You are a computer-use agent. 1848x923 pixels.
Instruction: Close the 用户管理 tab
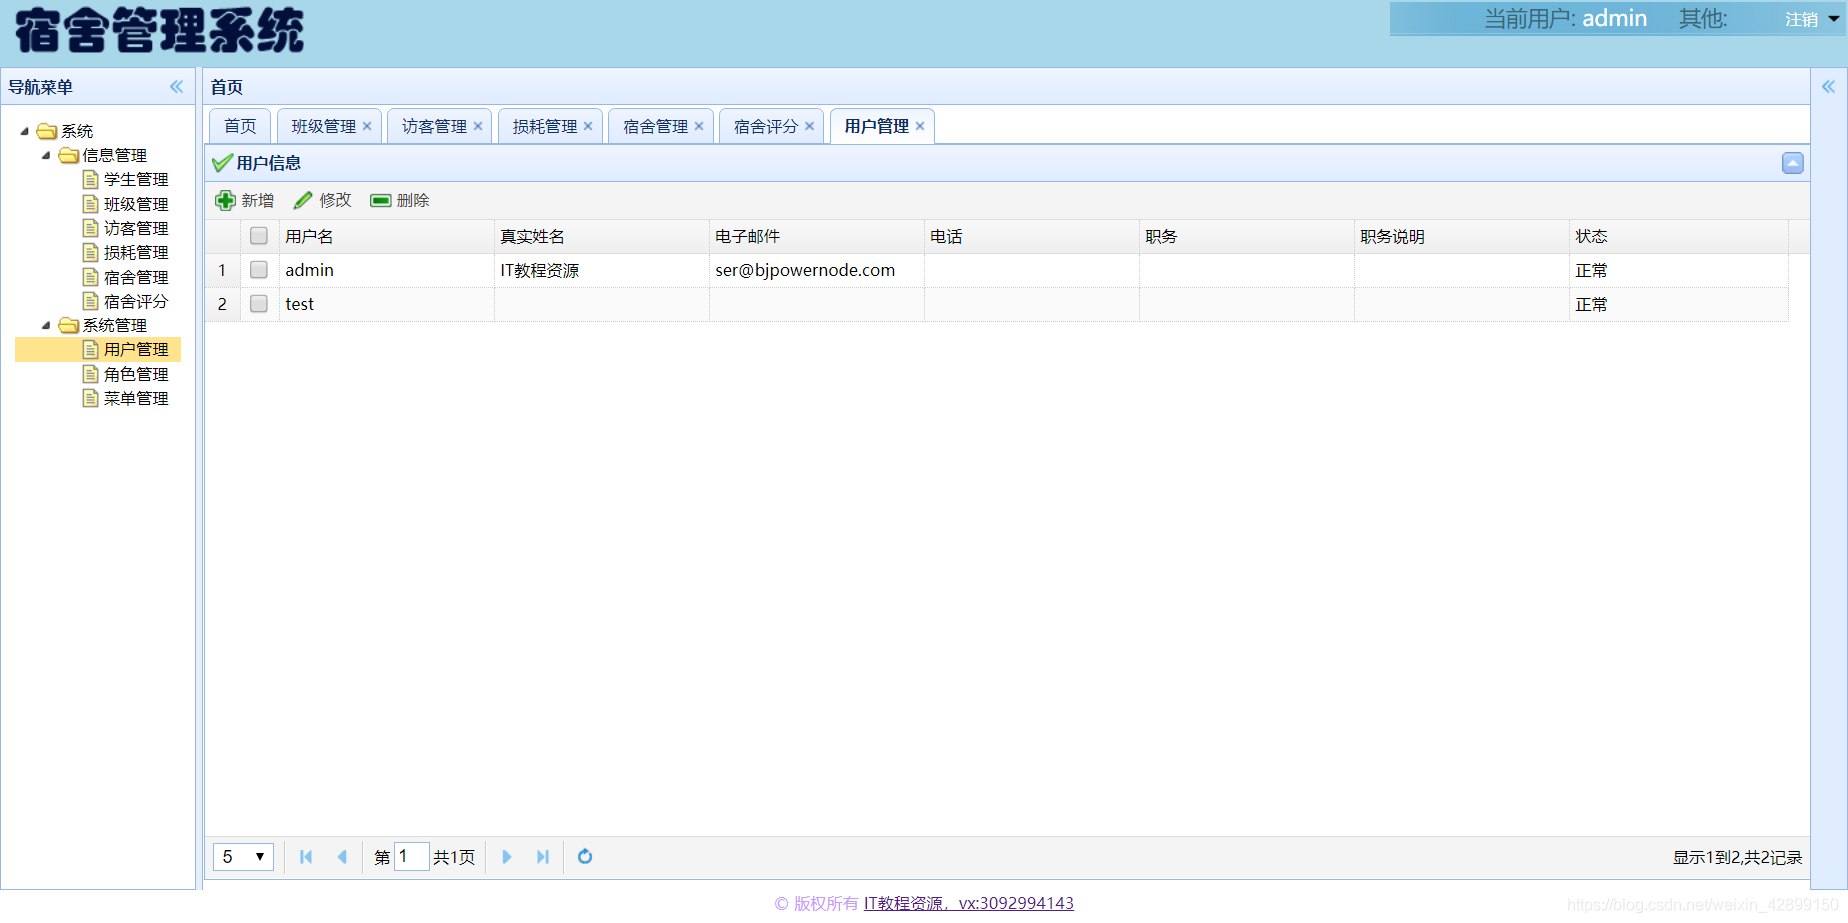[x=920, y=126]
